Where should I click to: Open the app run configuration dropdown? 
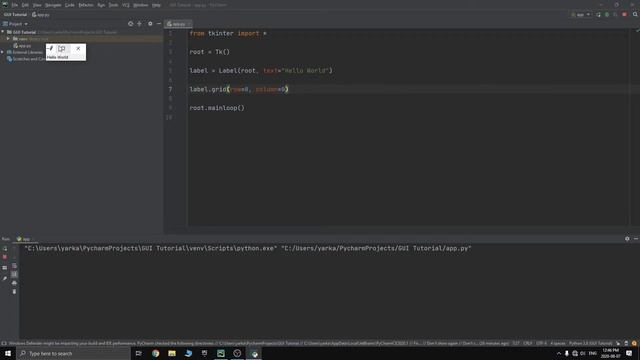tap(581, 15)
